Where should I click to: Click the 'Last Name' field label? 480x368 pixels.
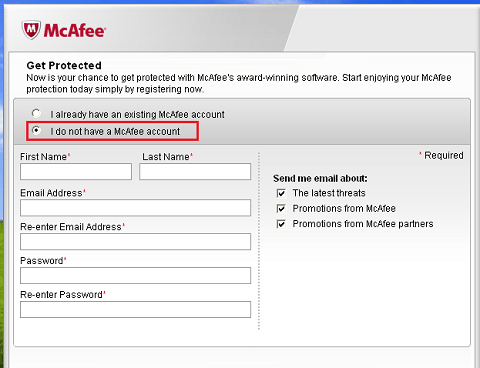[166, 157]
